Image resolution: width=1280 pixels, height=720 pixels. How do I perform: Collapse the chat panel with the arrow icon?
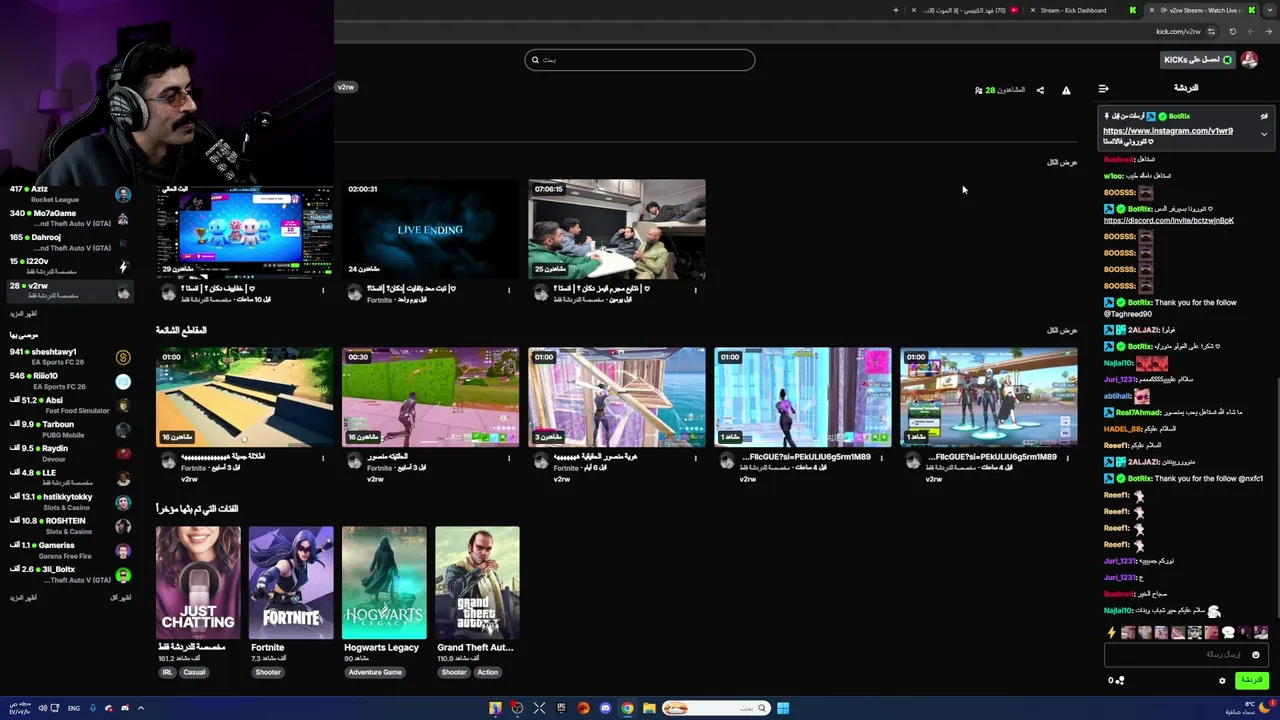tap(1103, 89)
